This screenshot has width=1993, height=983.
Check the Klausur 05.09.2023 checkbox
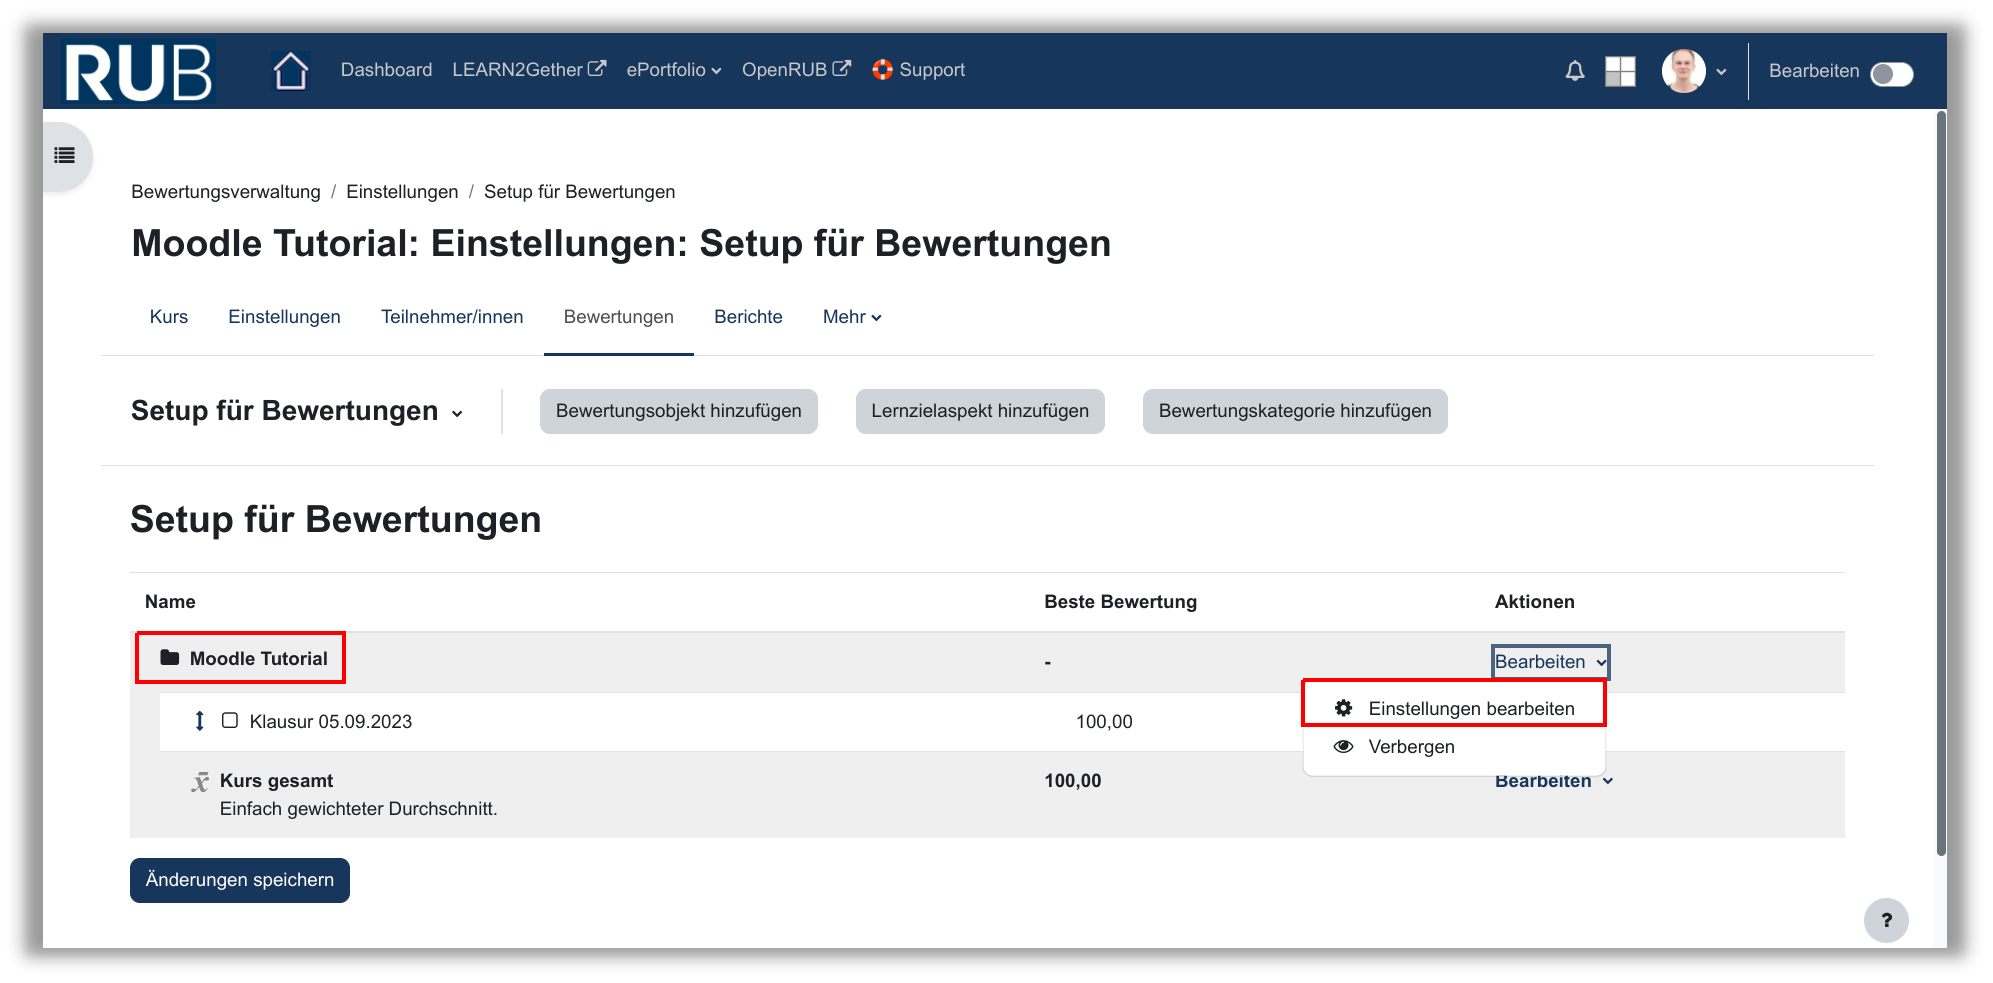tap(230, 721)
